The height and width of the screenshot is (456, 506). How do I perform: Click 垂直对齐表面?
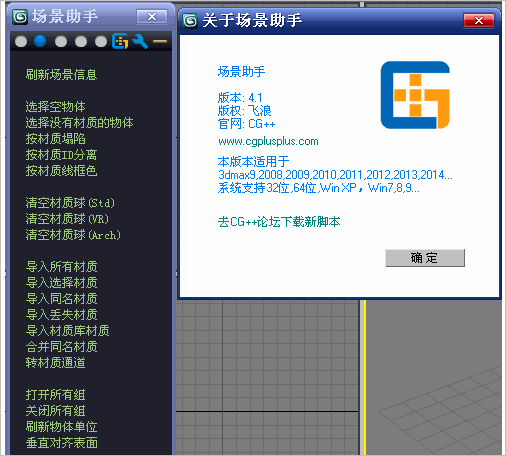pos(61,443)
